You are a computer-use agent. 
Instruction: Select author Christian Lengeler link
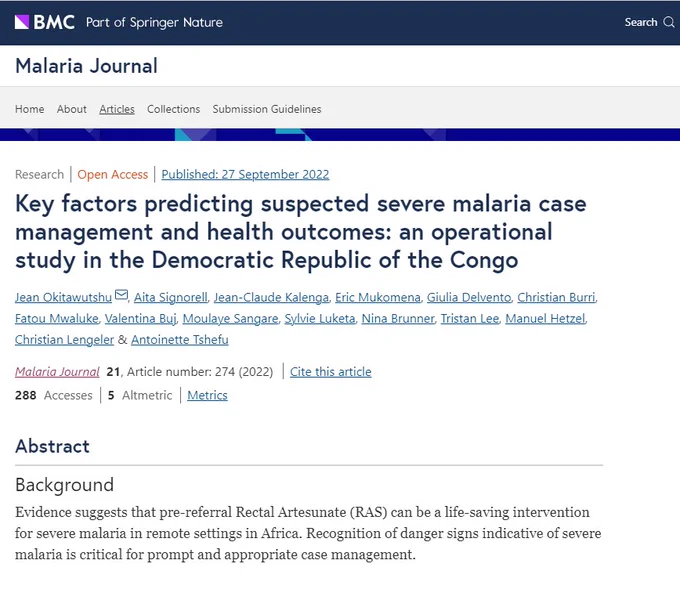[64, 340]
